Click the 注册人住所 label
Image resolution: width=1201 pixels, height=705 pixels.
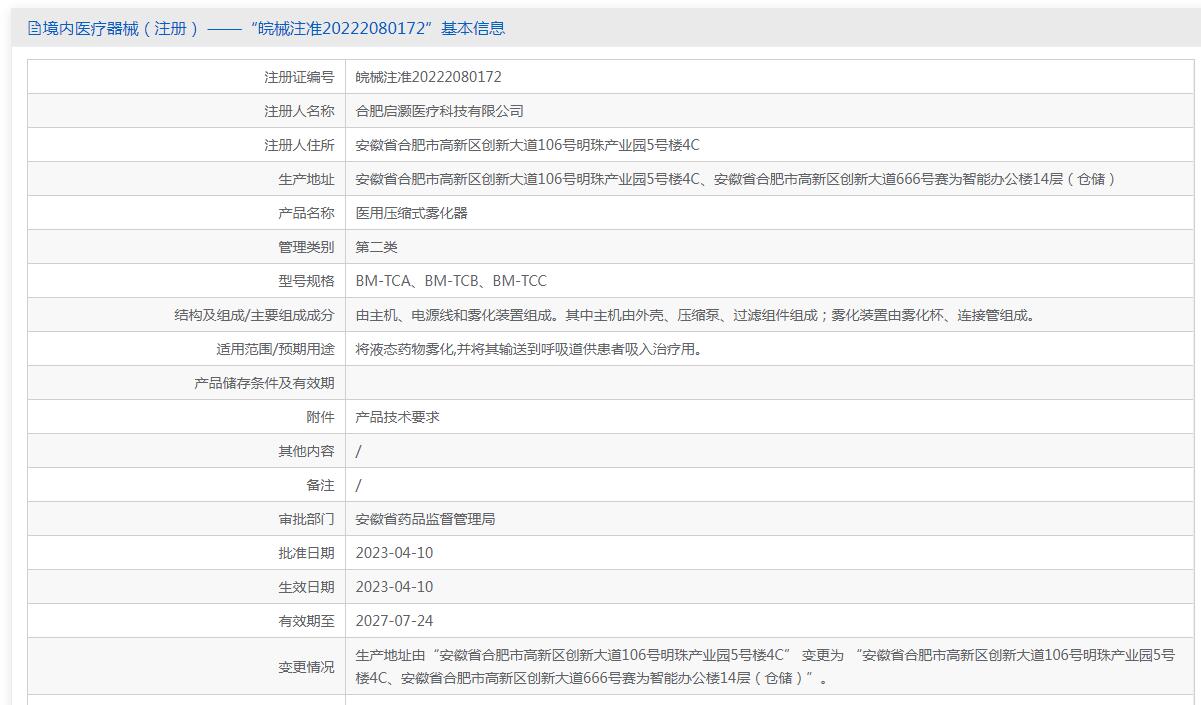click(x=299, y=145)
